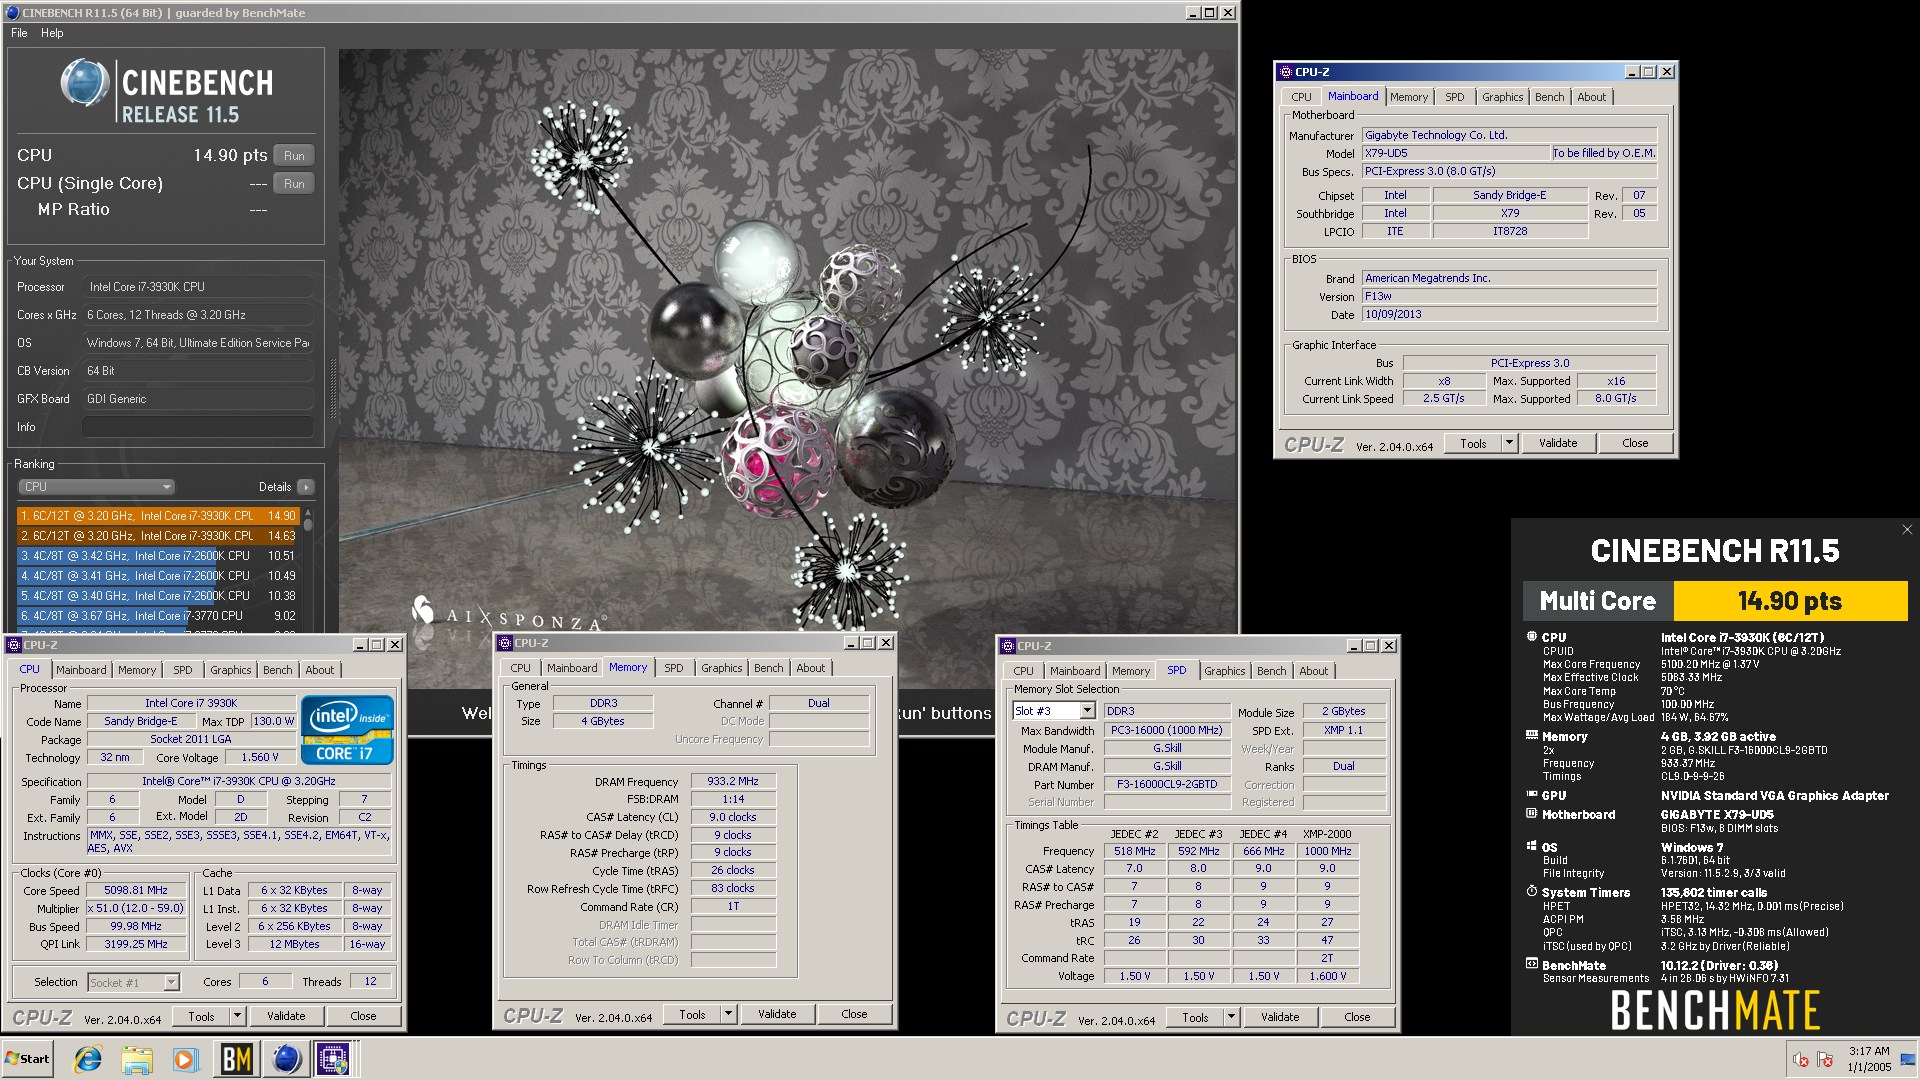Select ranking entry 2 scoring 14.63

click(x=158, y=536)
